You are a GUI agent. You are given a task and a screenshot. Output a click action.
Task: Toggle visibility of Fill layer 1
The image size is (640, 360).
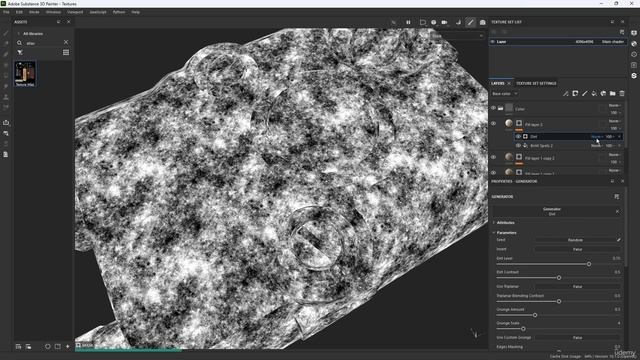493,124
